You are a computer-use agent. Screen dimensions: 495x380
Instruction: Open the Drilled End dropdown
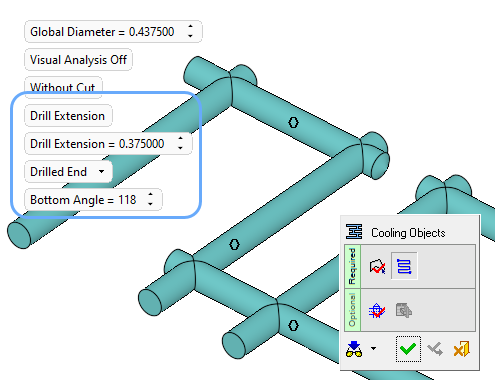pyautogui.click(x=68, y=172)
